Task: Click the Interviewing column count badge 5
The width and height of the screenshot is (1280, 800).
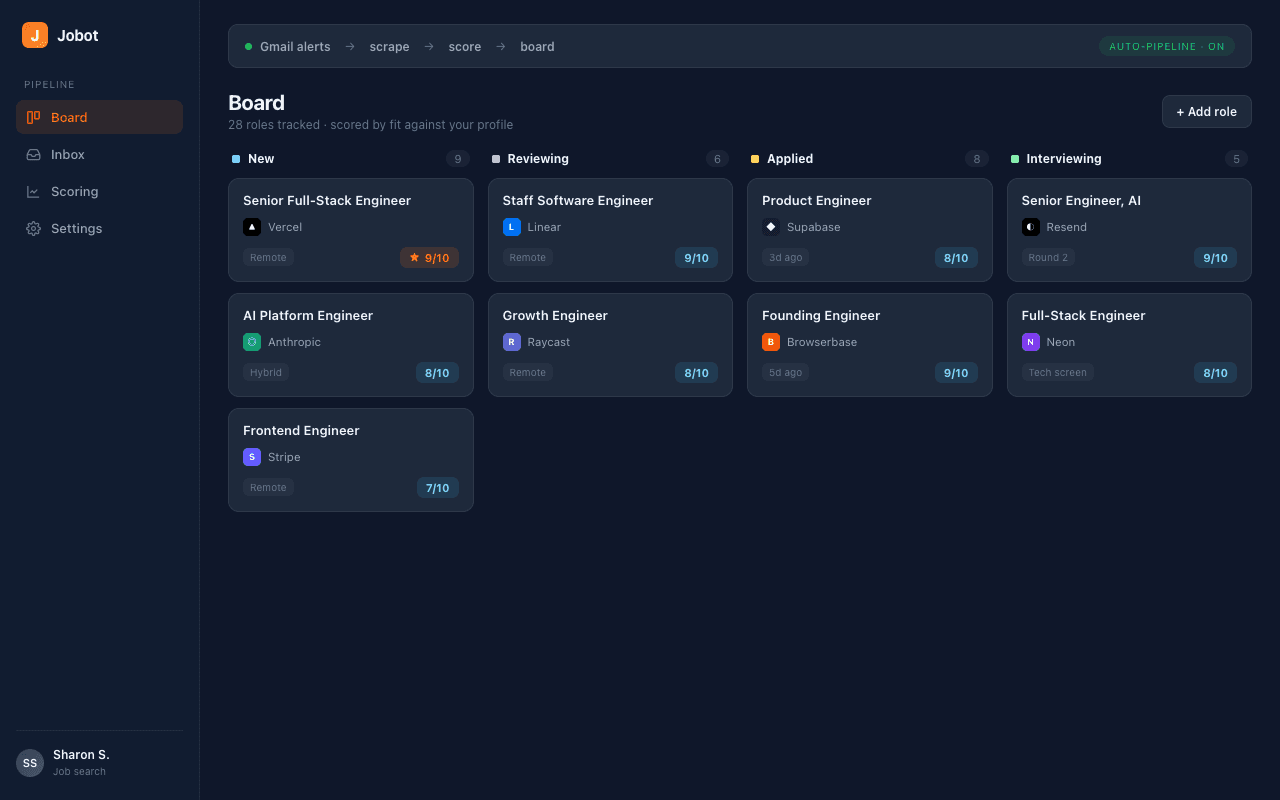Action: pyautogui.click(x=1236, y=159)
